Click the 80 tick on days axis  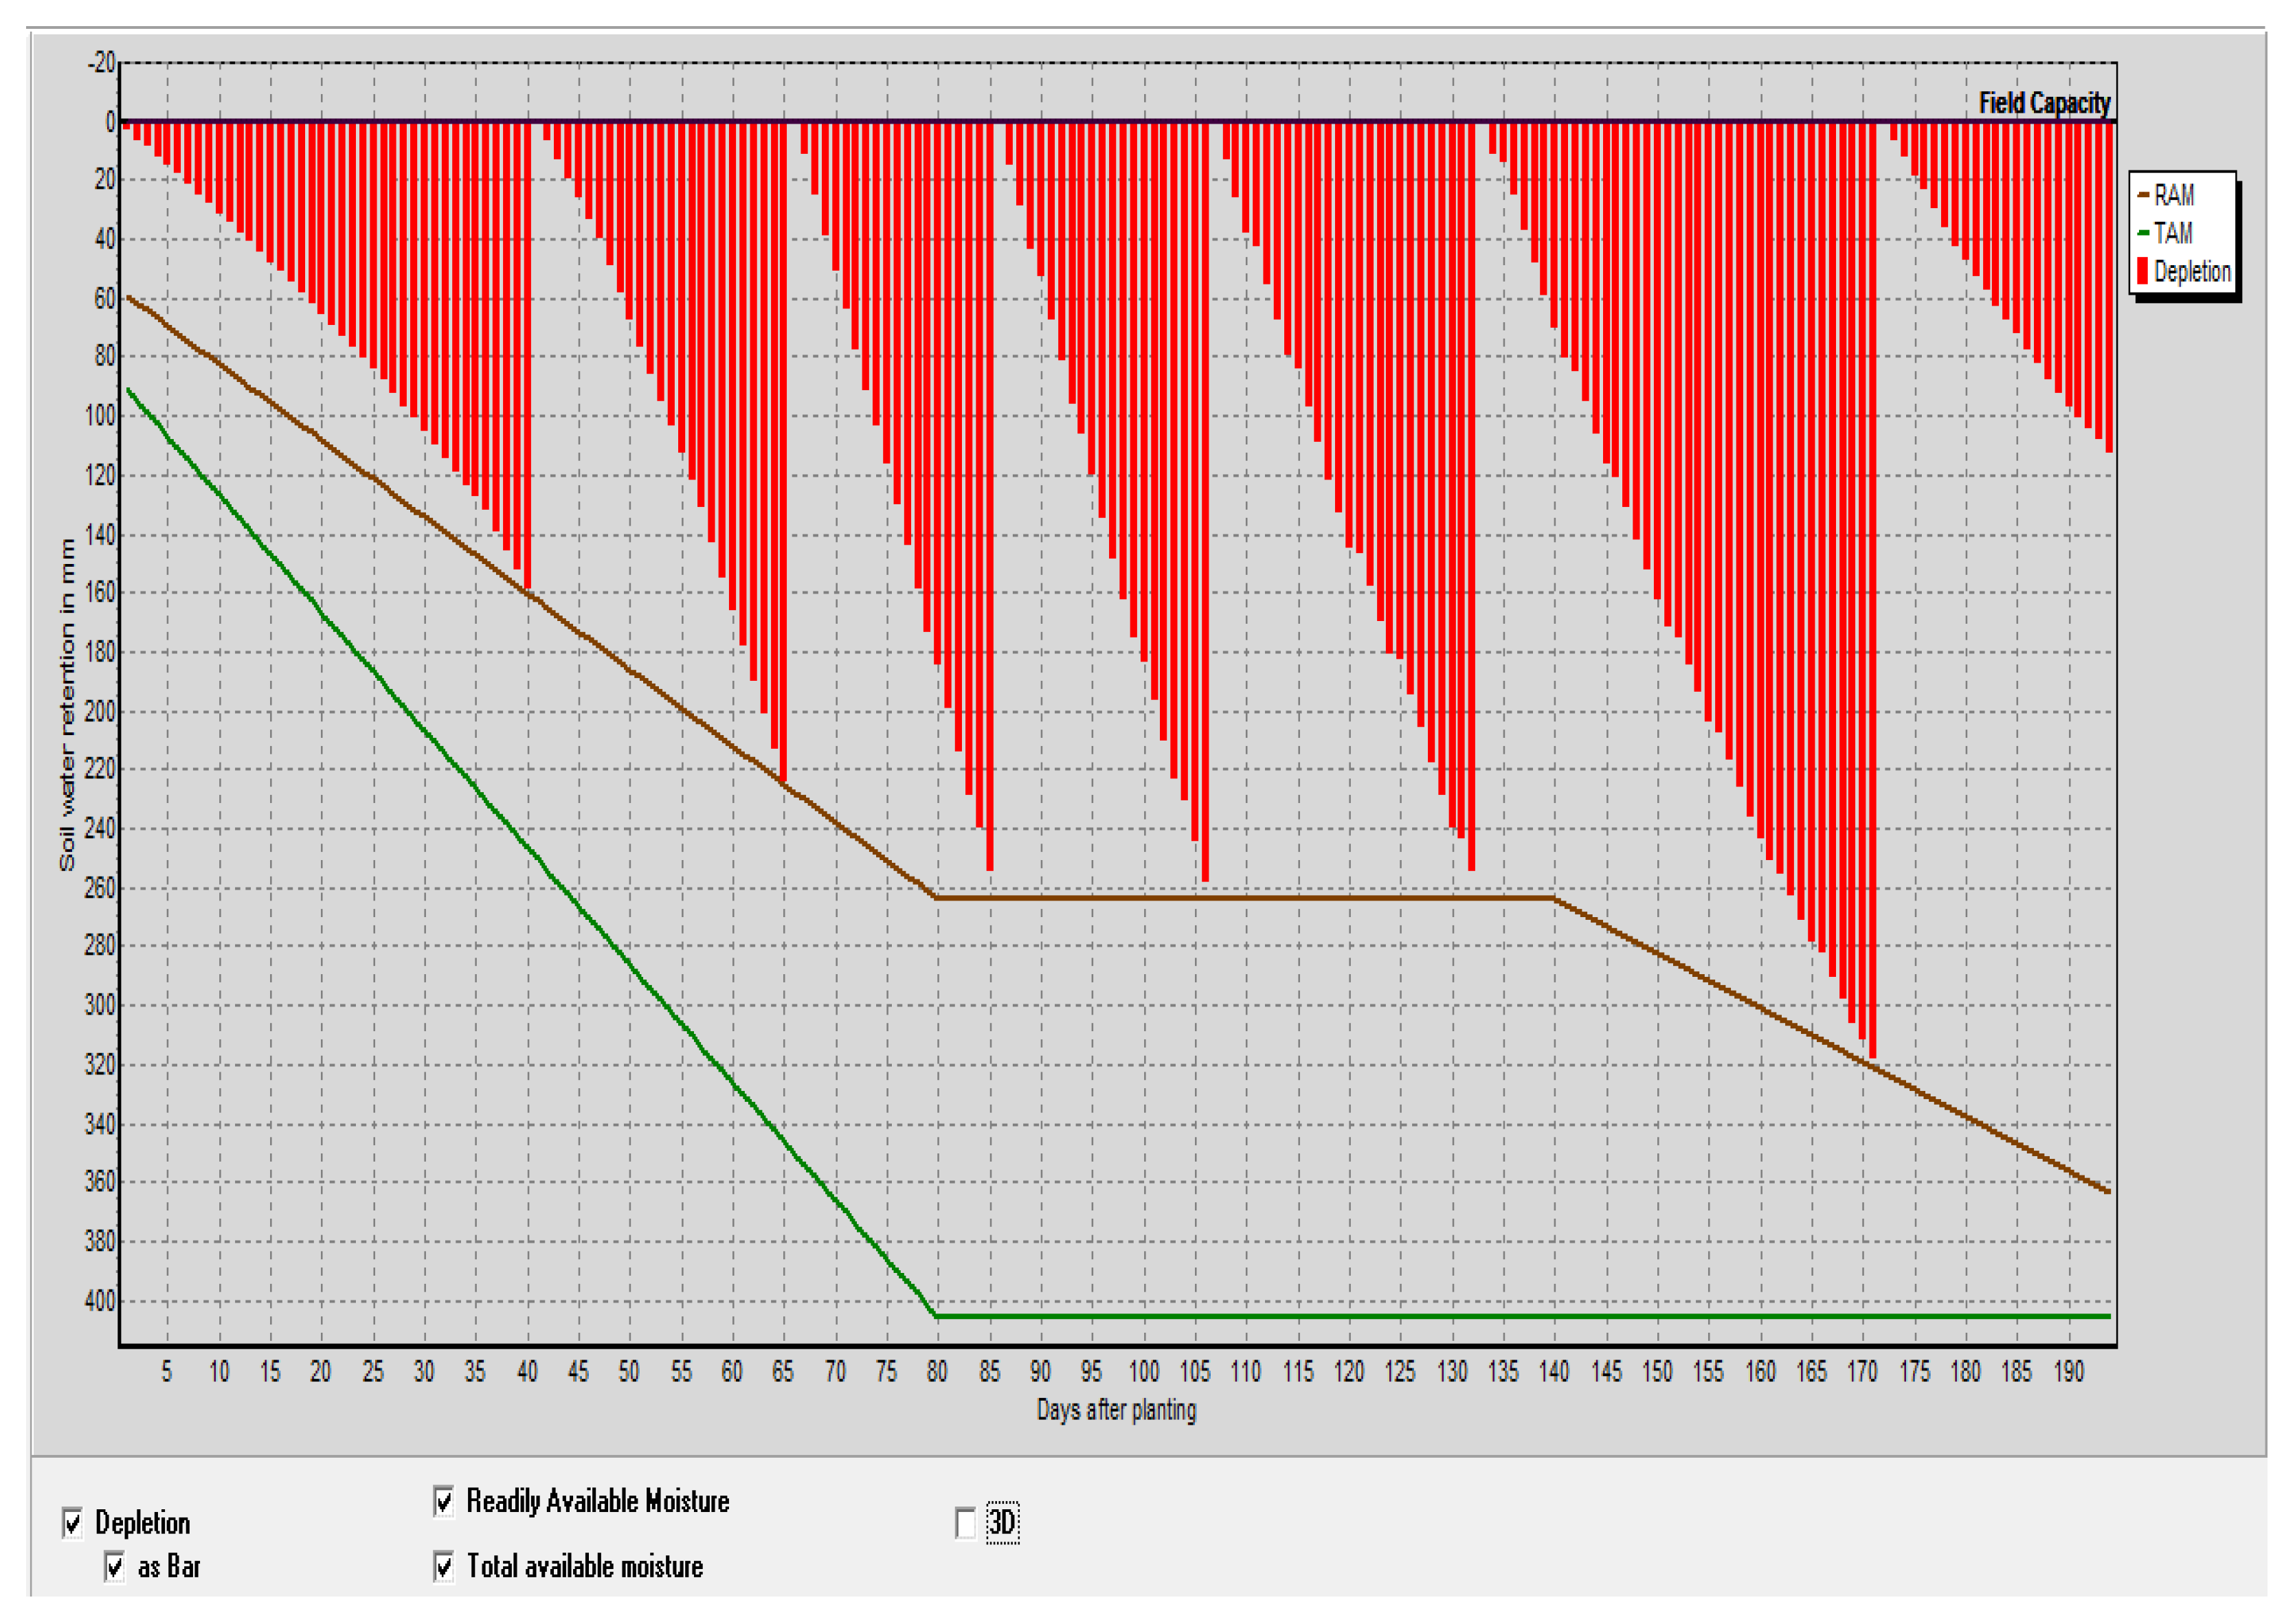(937, 1372)
